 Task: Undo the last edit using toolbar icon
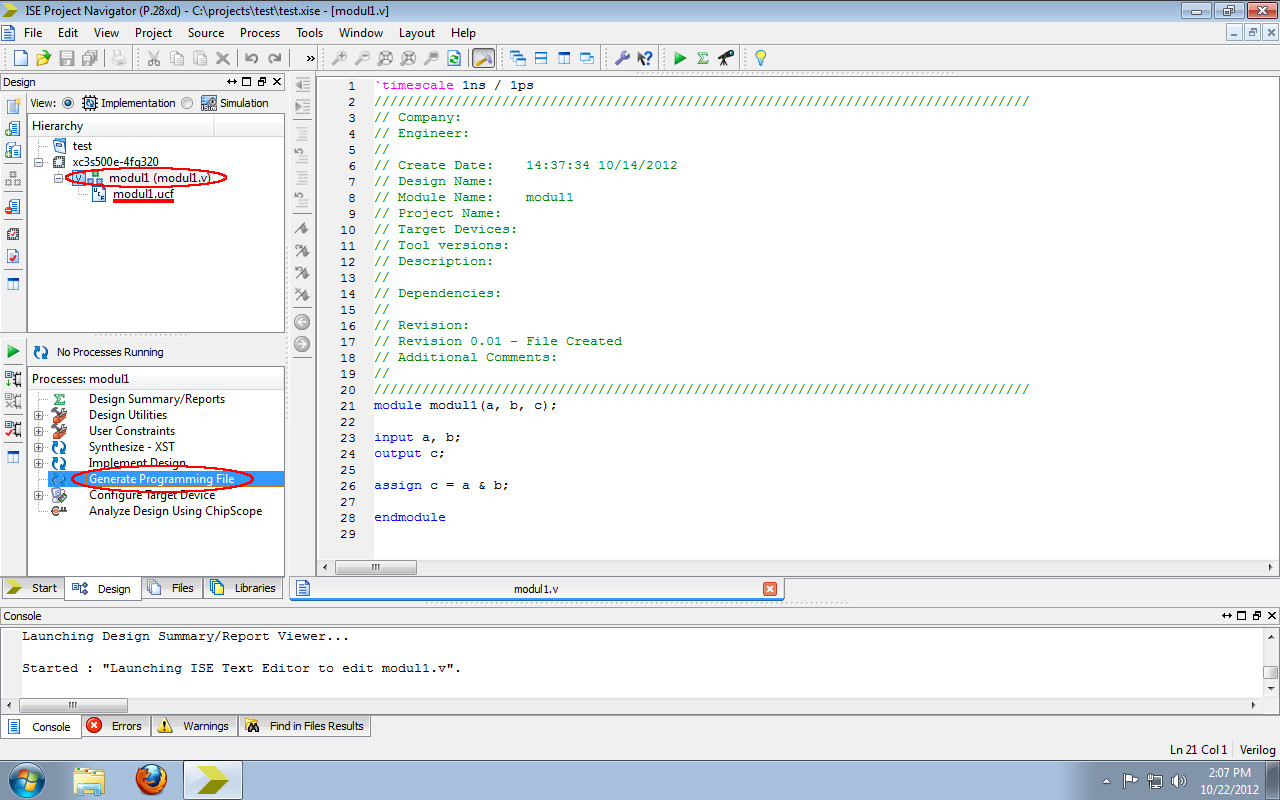coord(251,58)
